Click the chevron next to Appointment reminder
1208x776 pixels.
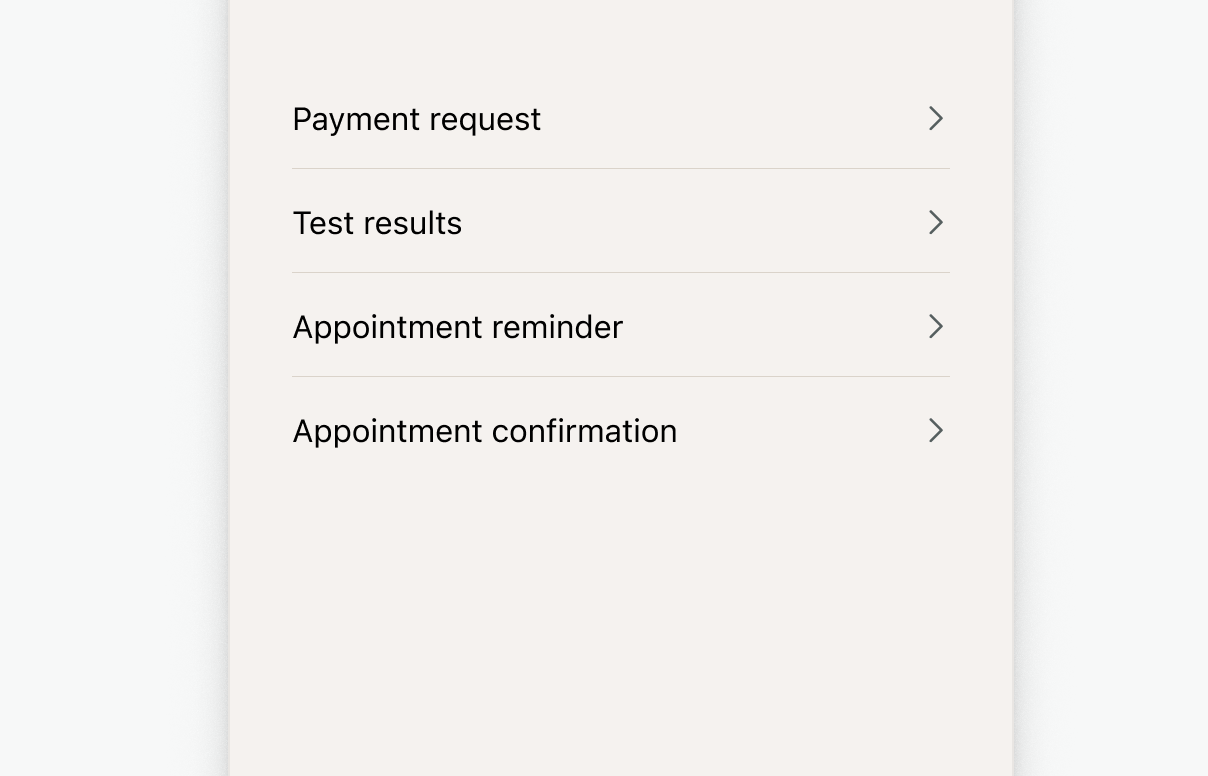click(936, 327)
